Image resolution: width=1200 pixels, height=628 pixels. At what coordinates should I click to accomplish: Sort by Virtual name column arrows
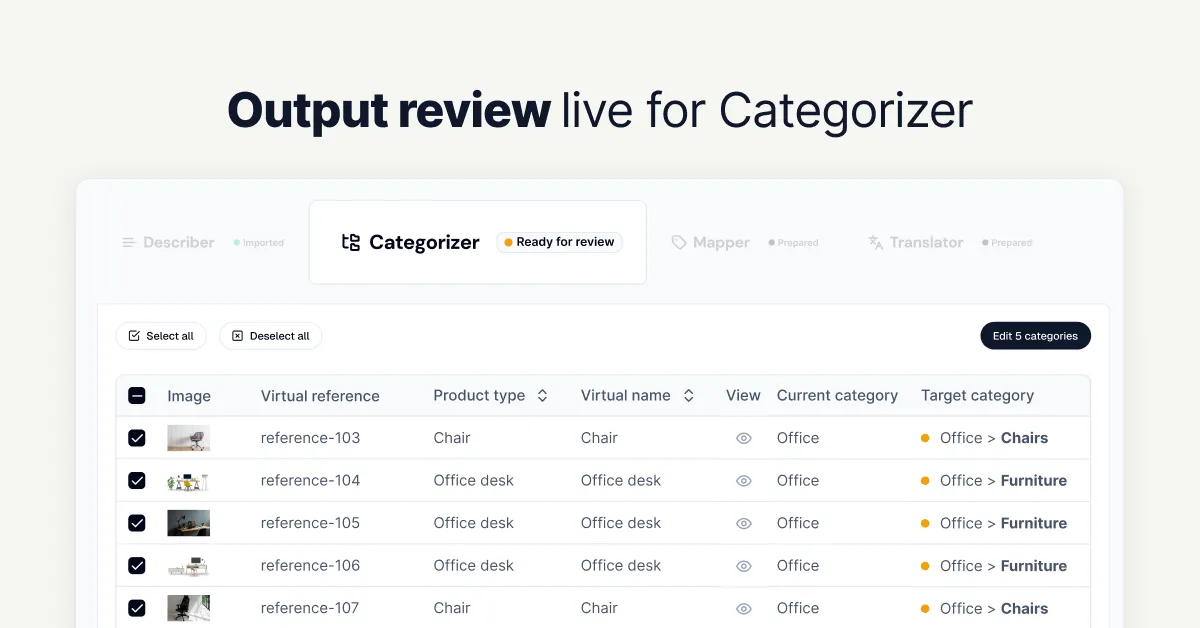click(688, 396)
